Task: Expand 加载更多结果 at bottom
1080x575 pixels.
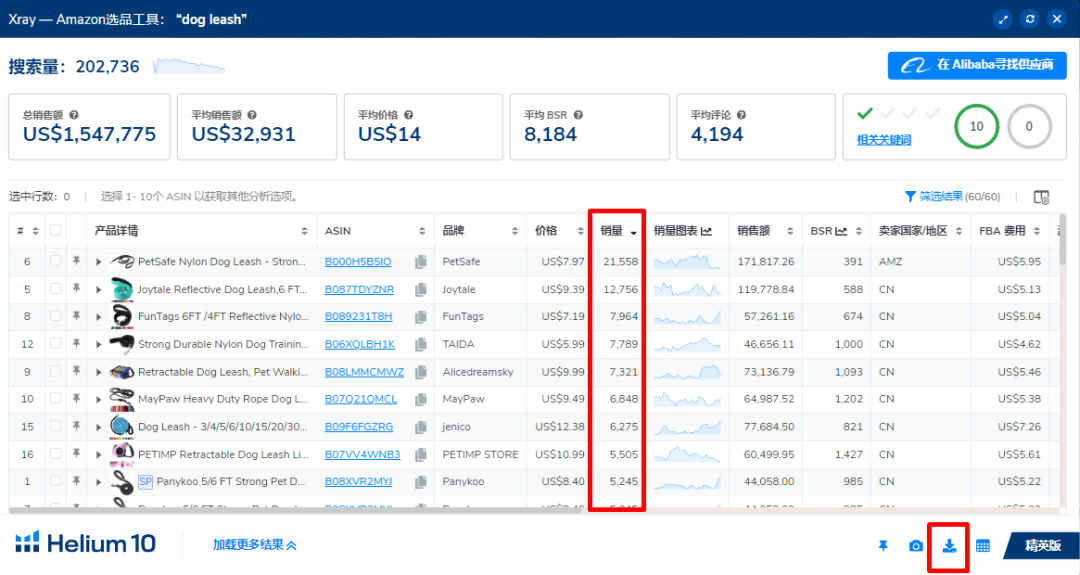Action: [x=254, y=545]
